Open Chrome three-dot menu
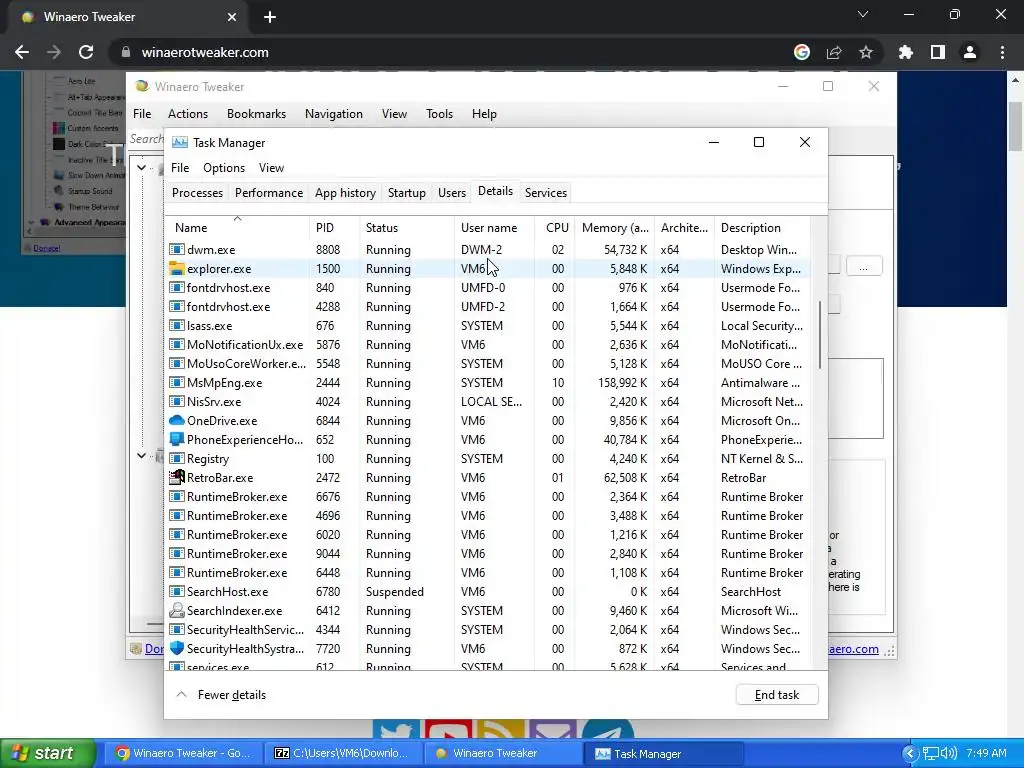This screenshot has width=1024, height=768. (1002, 52)
